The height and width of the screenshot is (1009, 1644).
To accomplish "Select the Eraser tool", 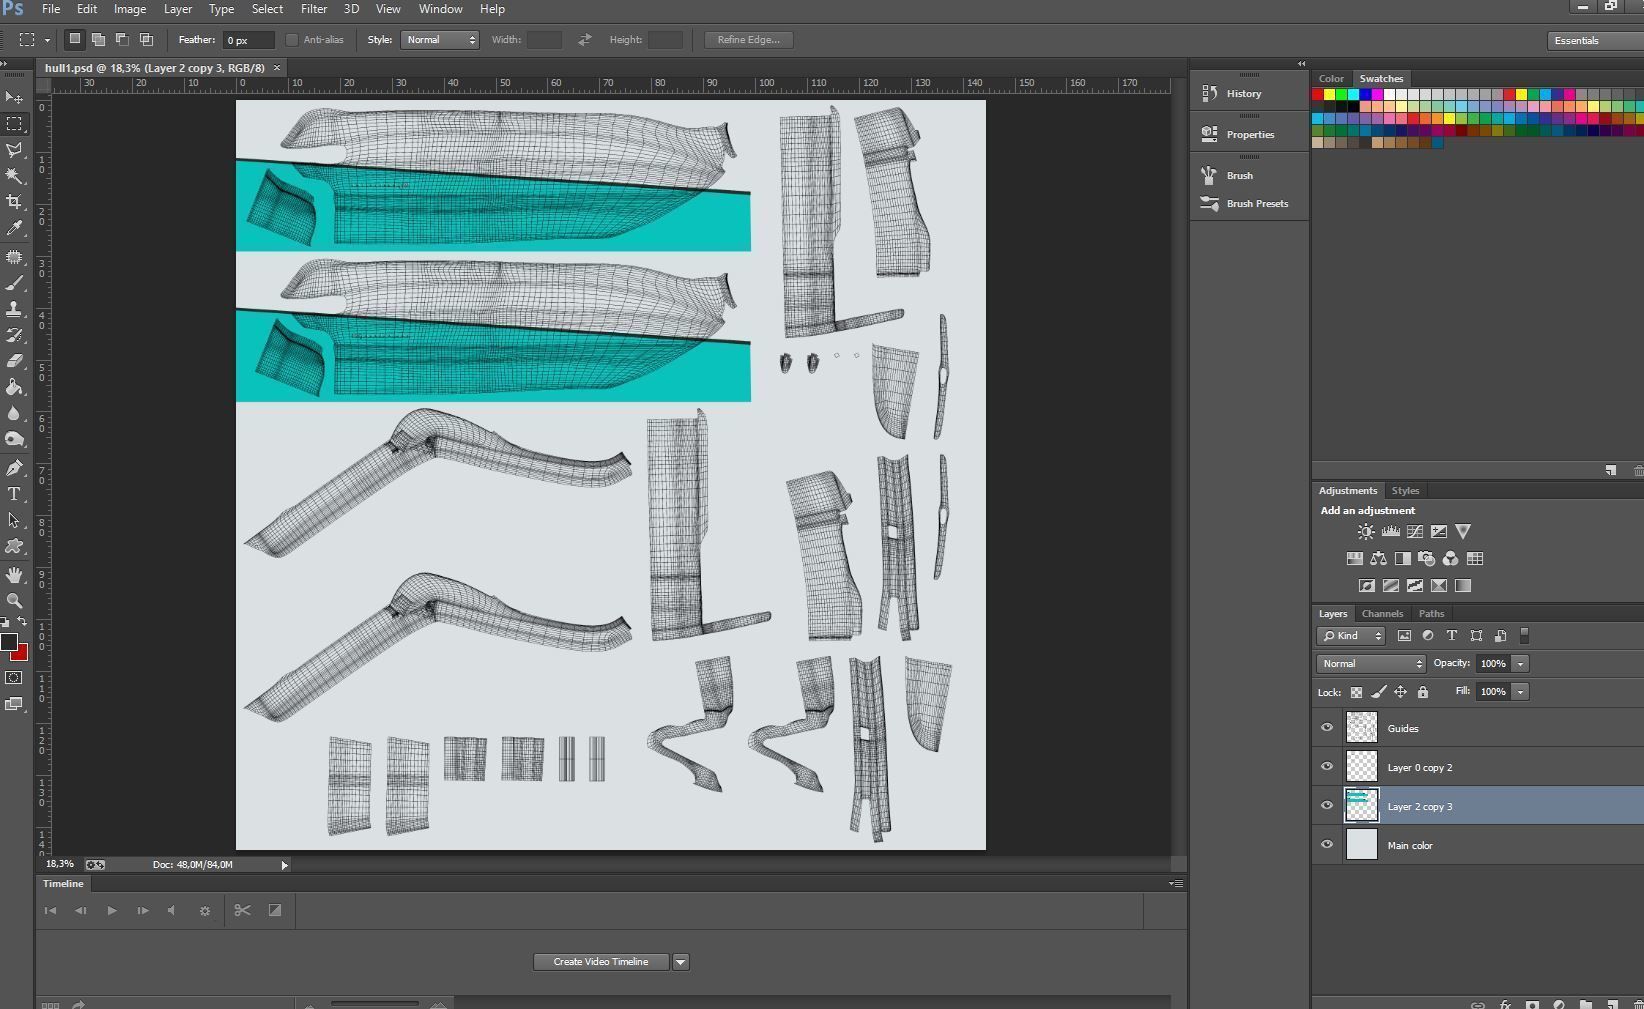I will coord(14,361).
